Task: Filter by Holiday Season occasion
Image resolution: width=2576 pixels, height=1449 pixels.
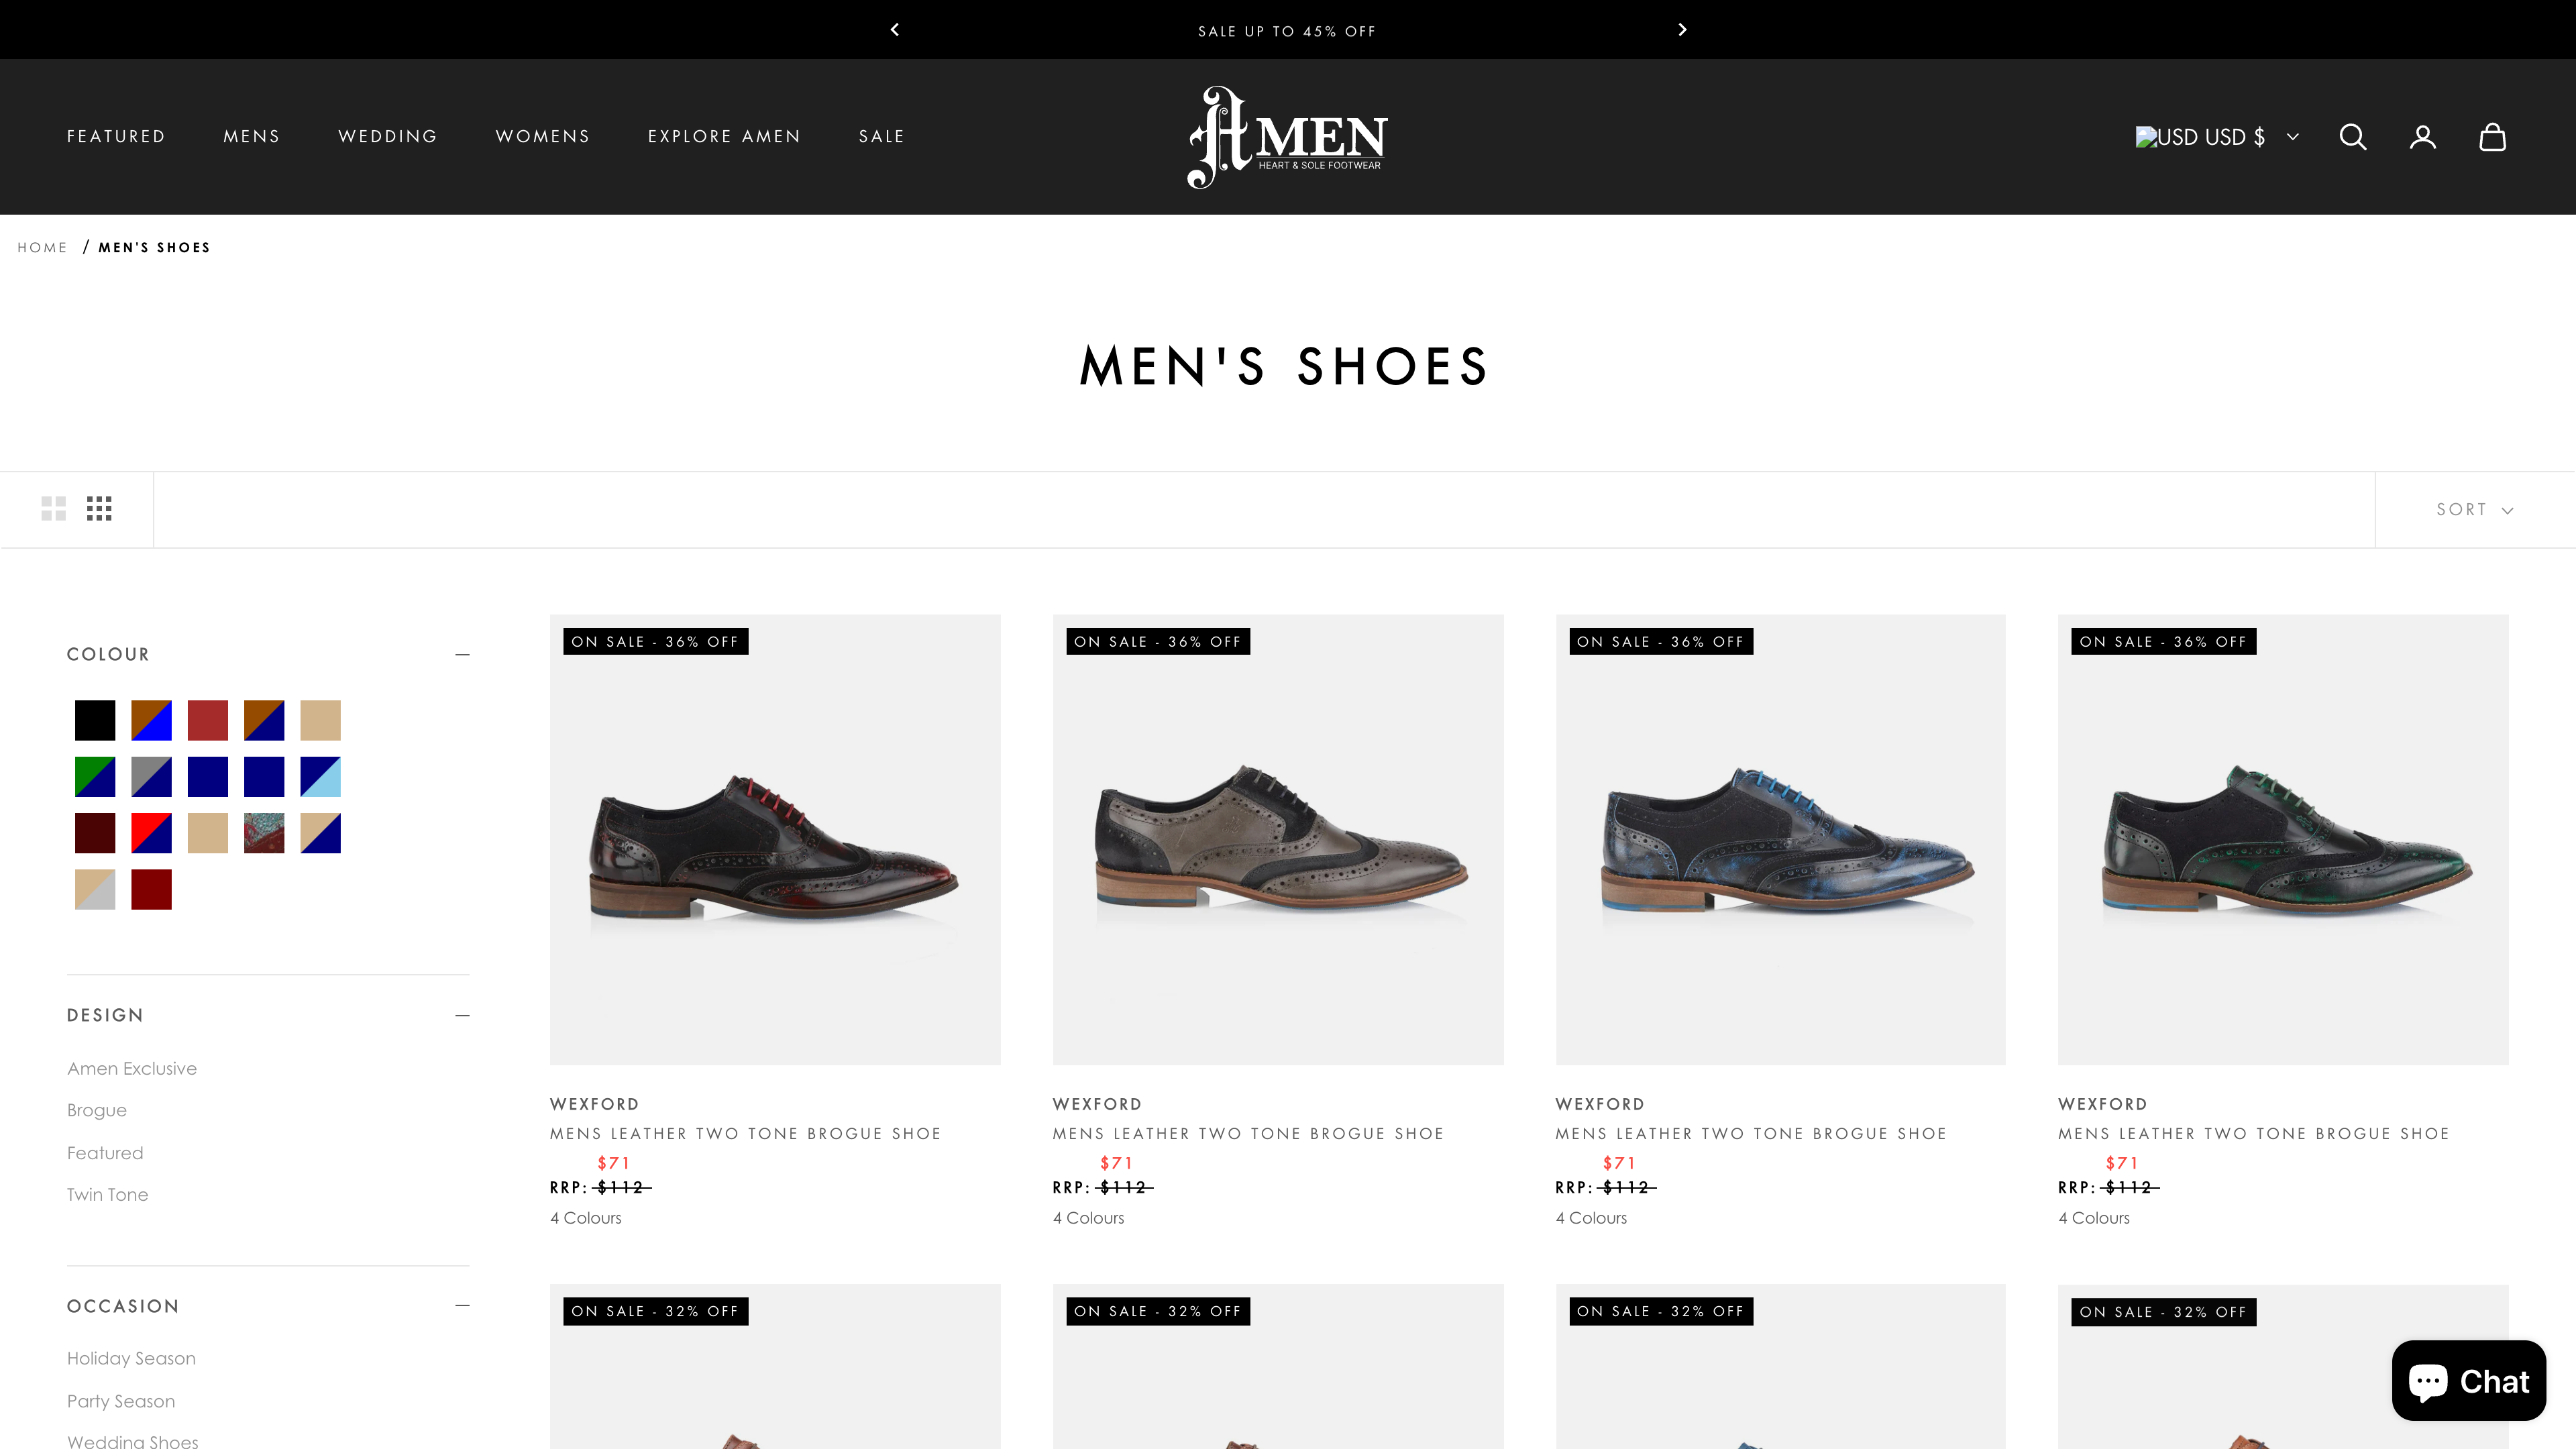Action: tap(130, 1358)
